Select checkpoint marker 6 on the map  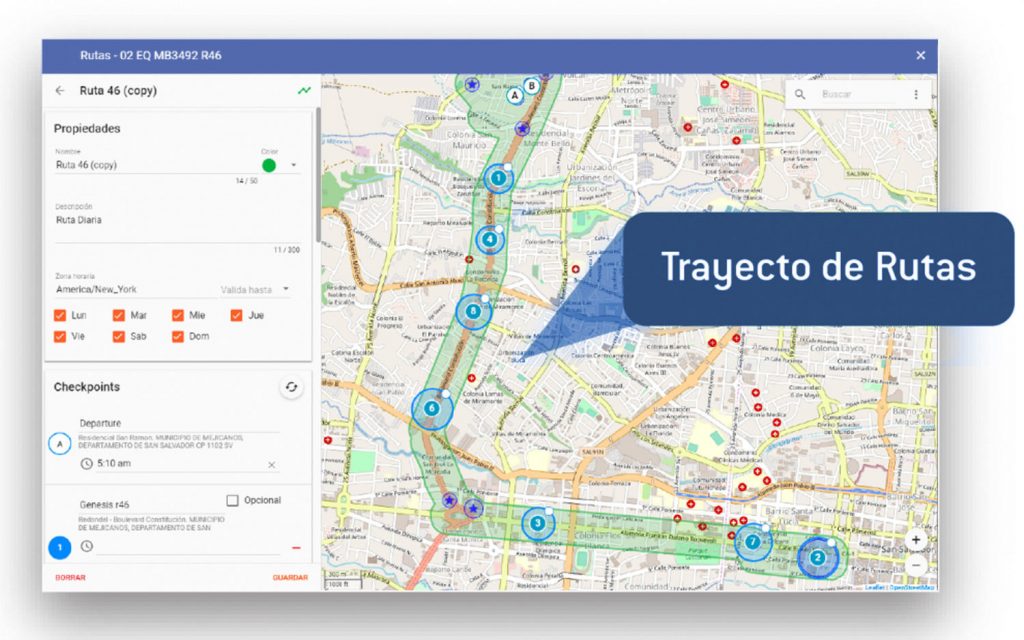click(432, 408)
